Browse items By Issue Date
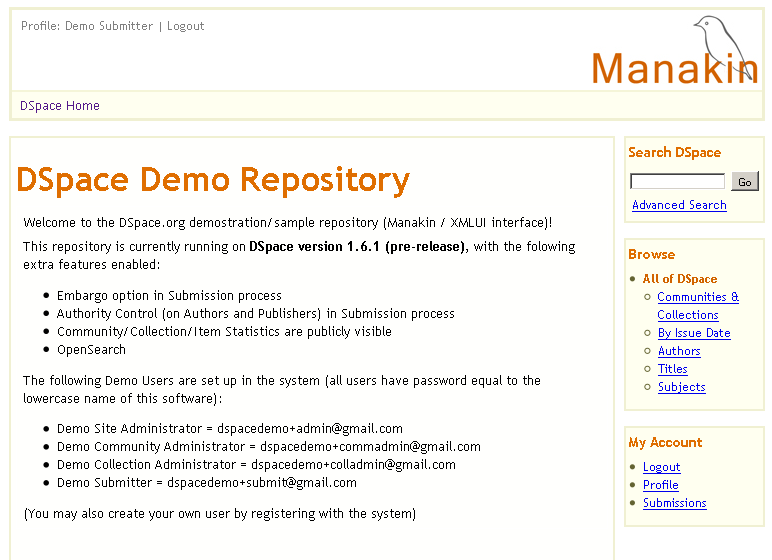 click(694, 333)
